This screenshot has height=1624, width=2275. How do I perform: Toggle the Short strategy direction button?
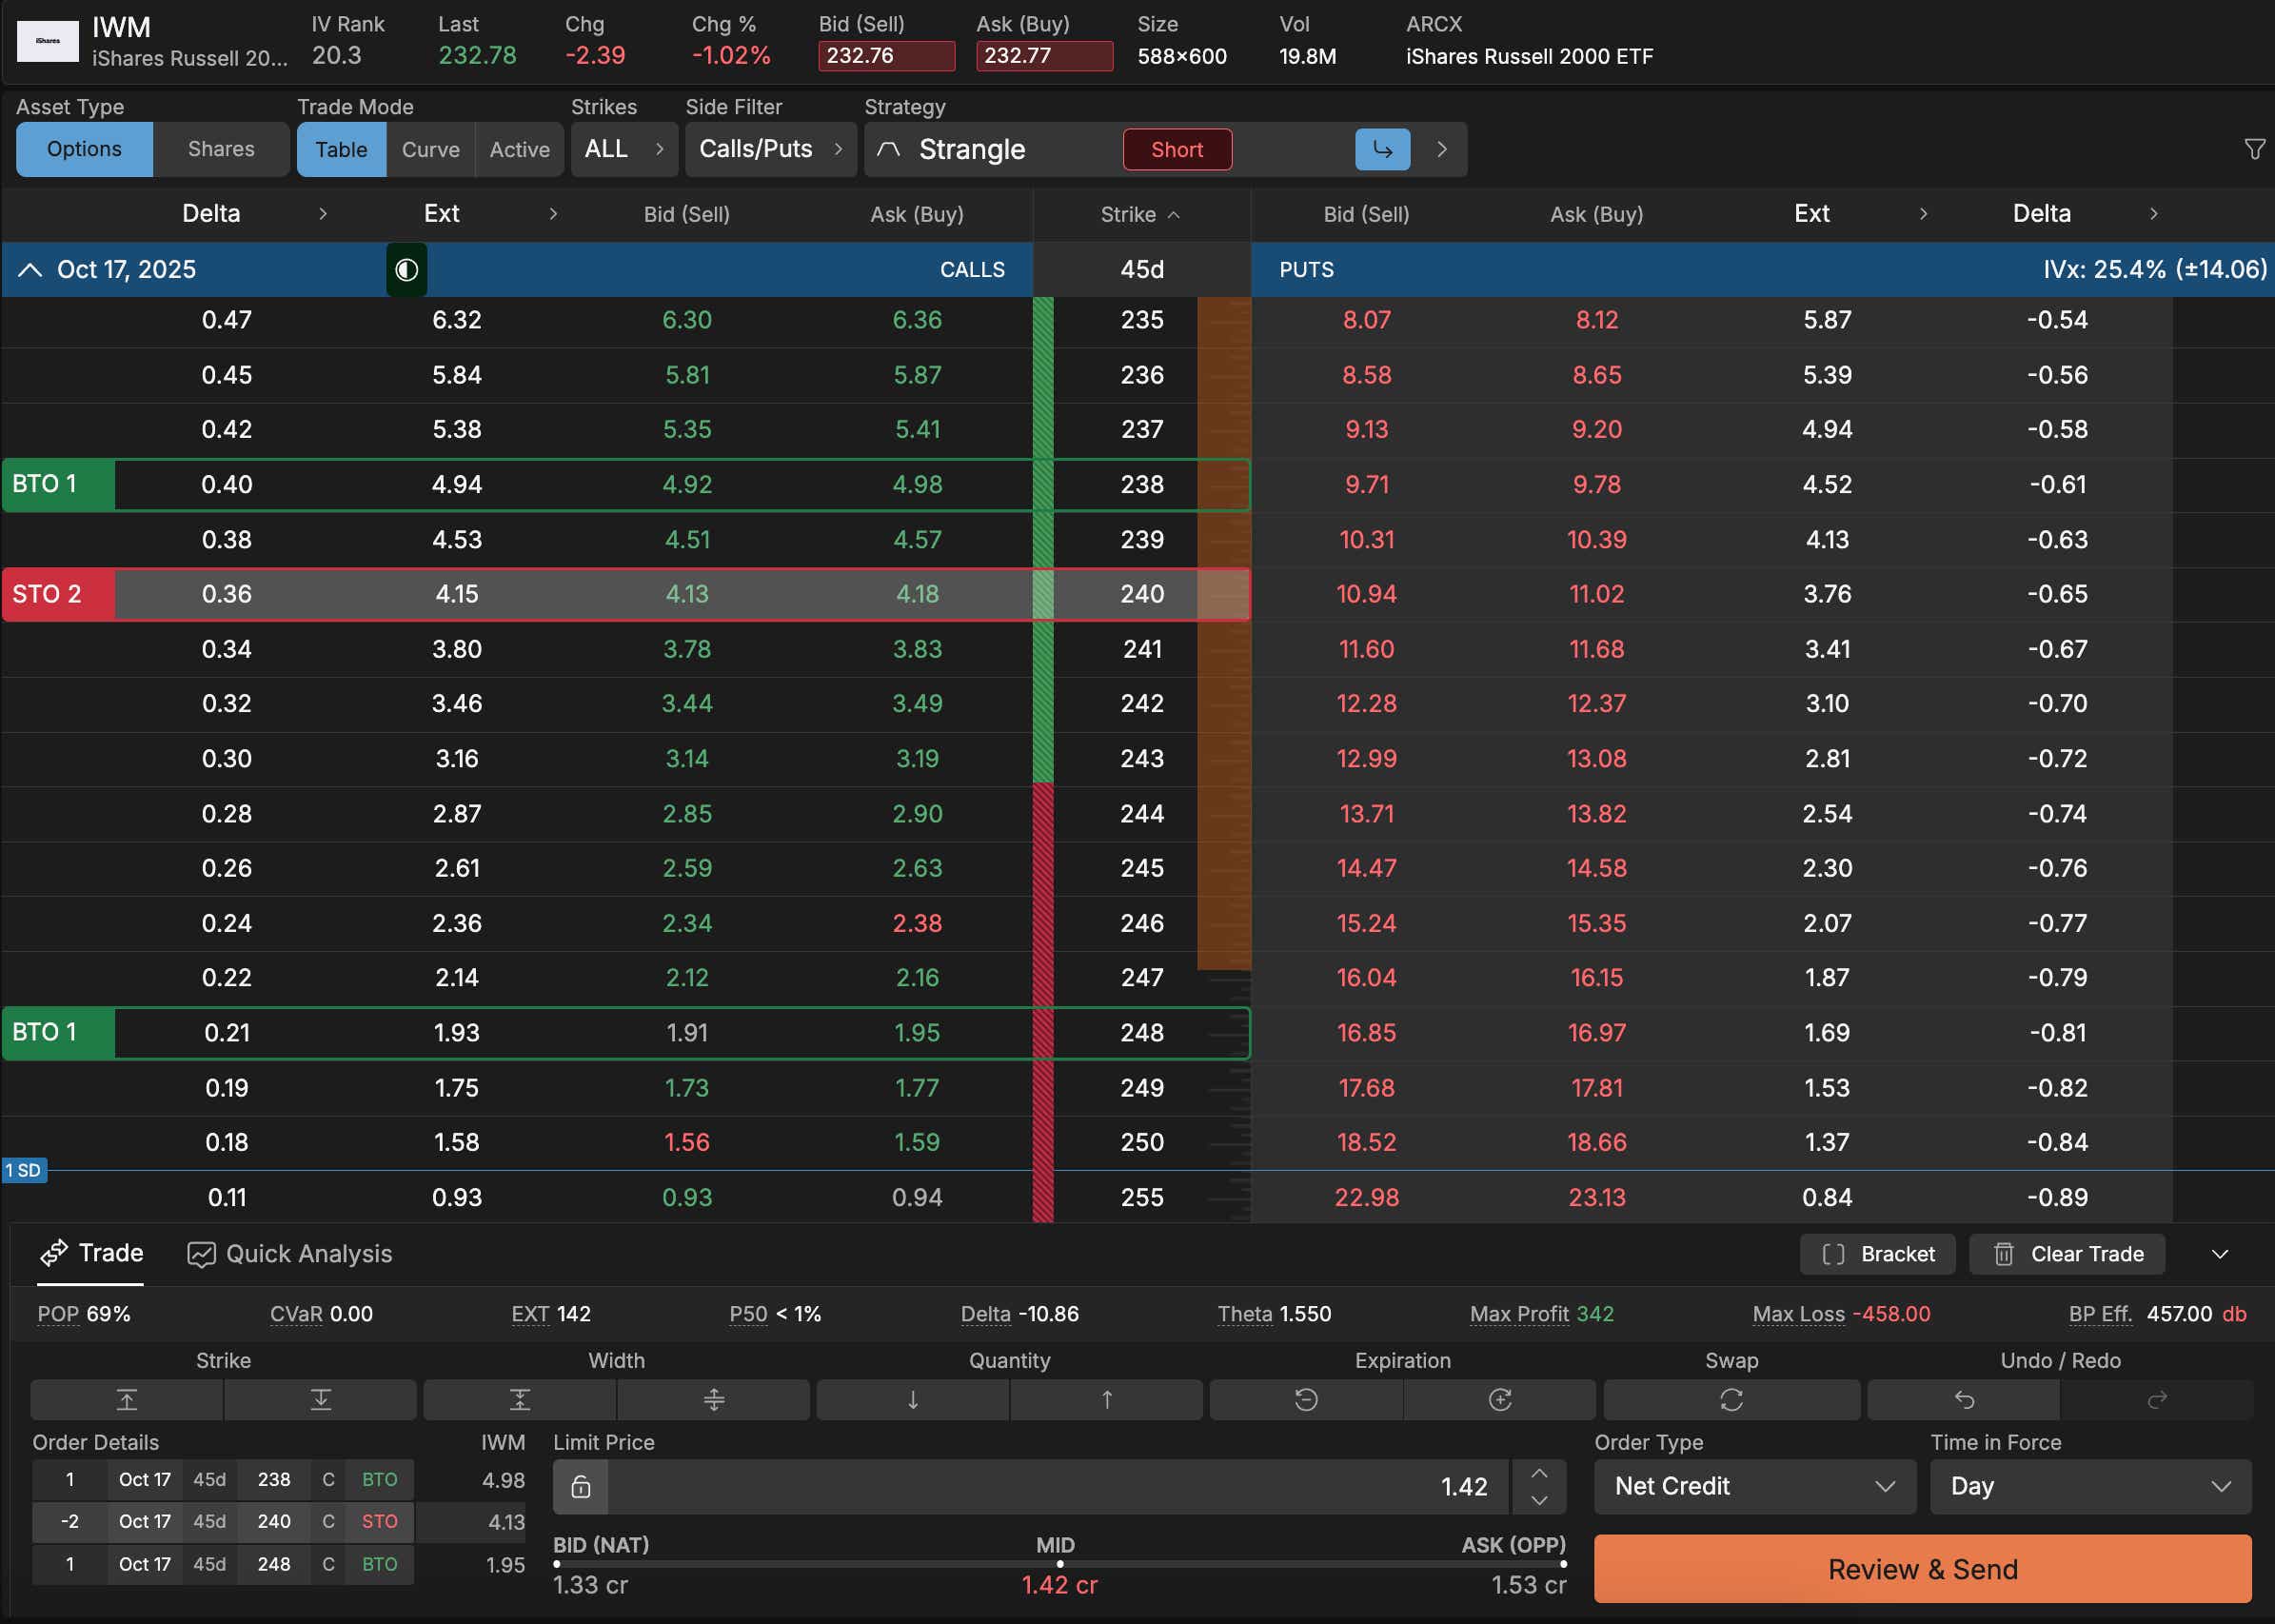click(x=1176, y=150)
